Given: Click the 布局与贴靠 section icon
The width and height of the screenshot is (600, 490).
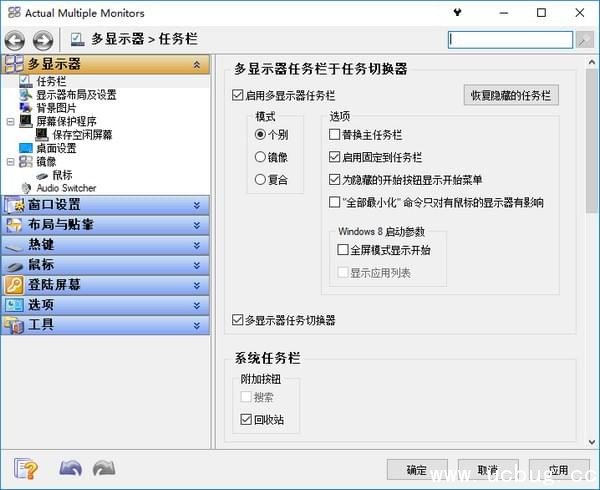Looking at the screenshot, I should click(x=14, y=225).
